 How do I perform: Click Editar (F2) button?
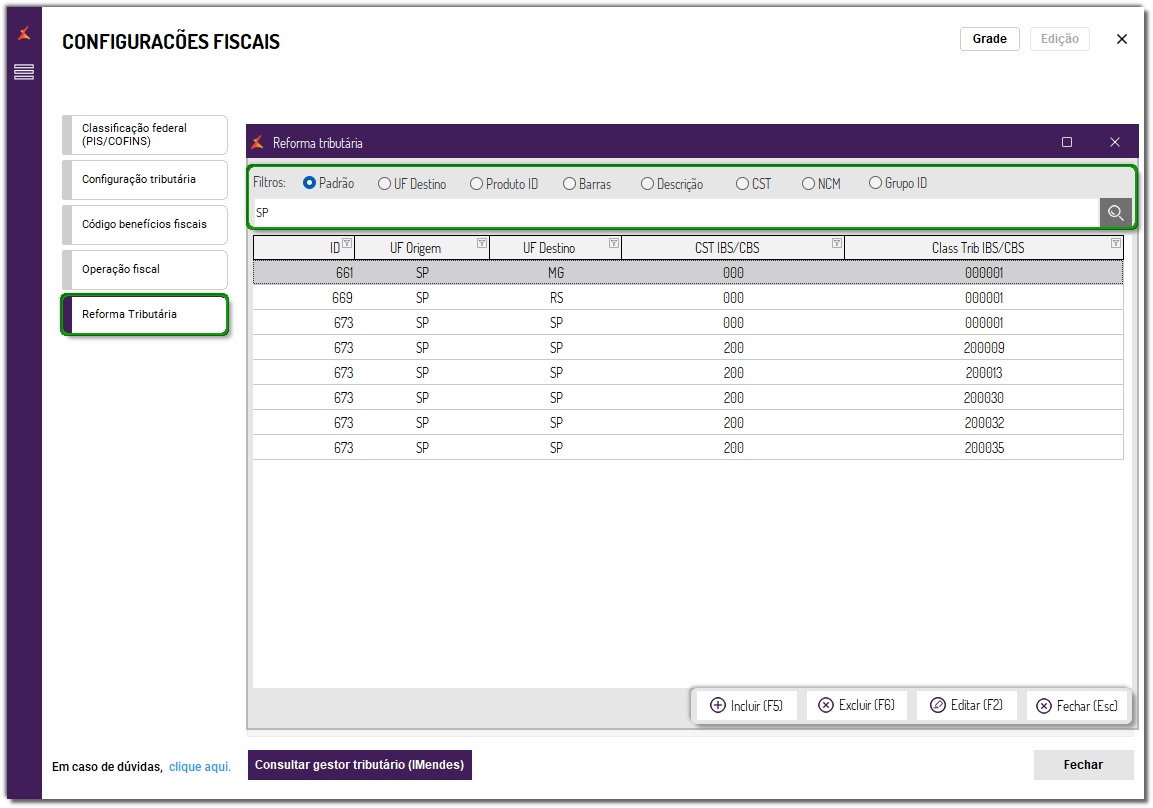966,705
